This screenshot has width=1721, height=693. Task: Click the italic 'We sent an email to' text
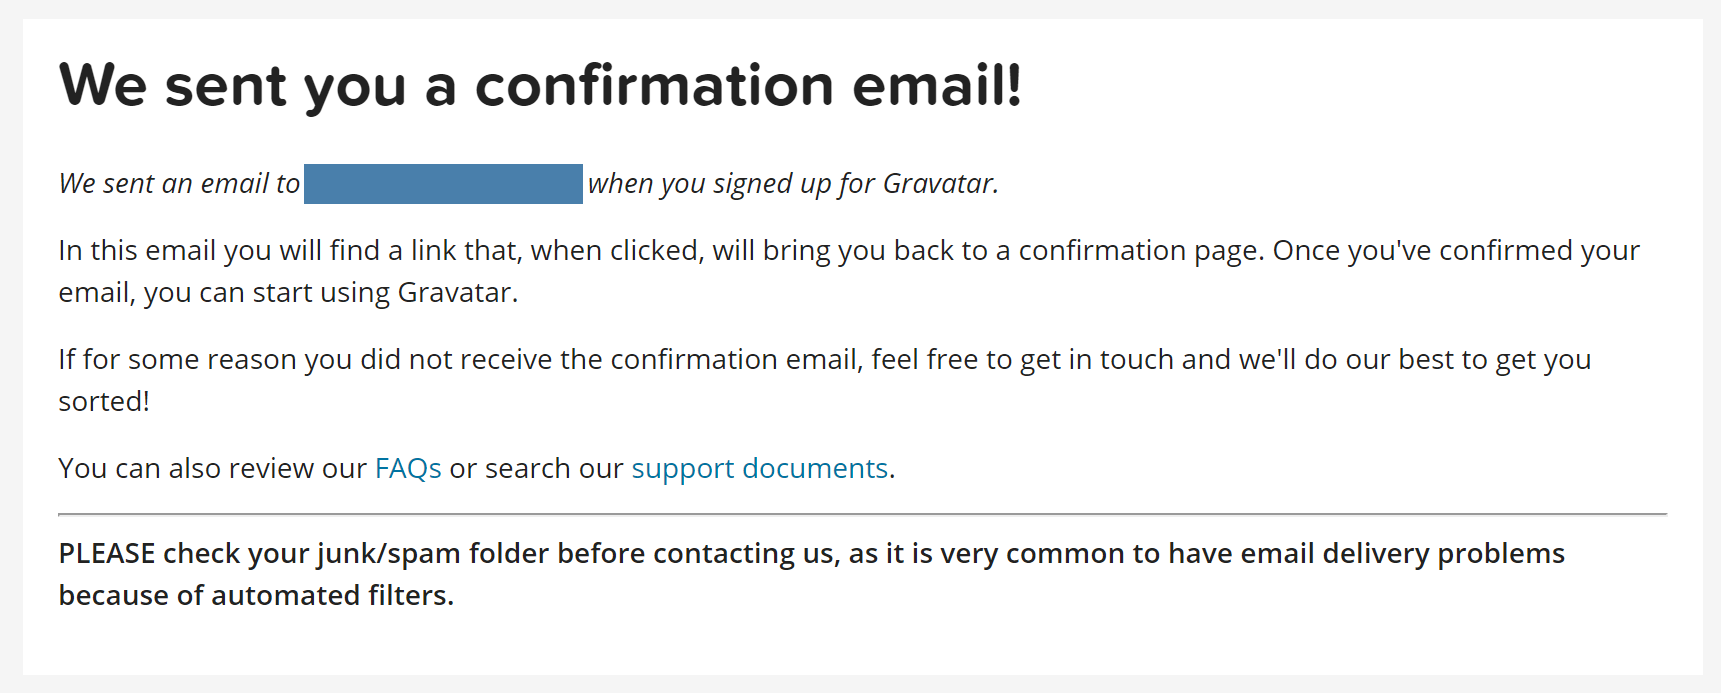pos(179,184)
